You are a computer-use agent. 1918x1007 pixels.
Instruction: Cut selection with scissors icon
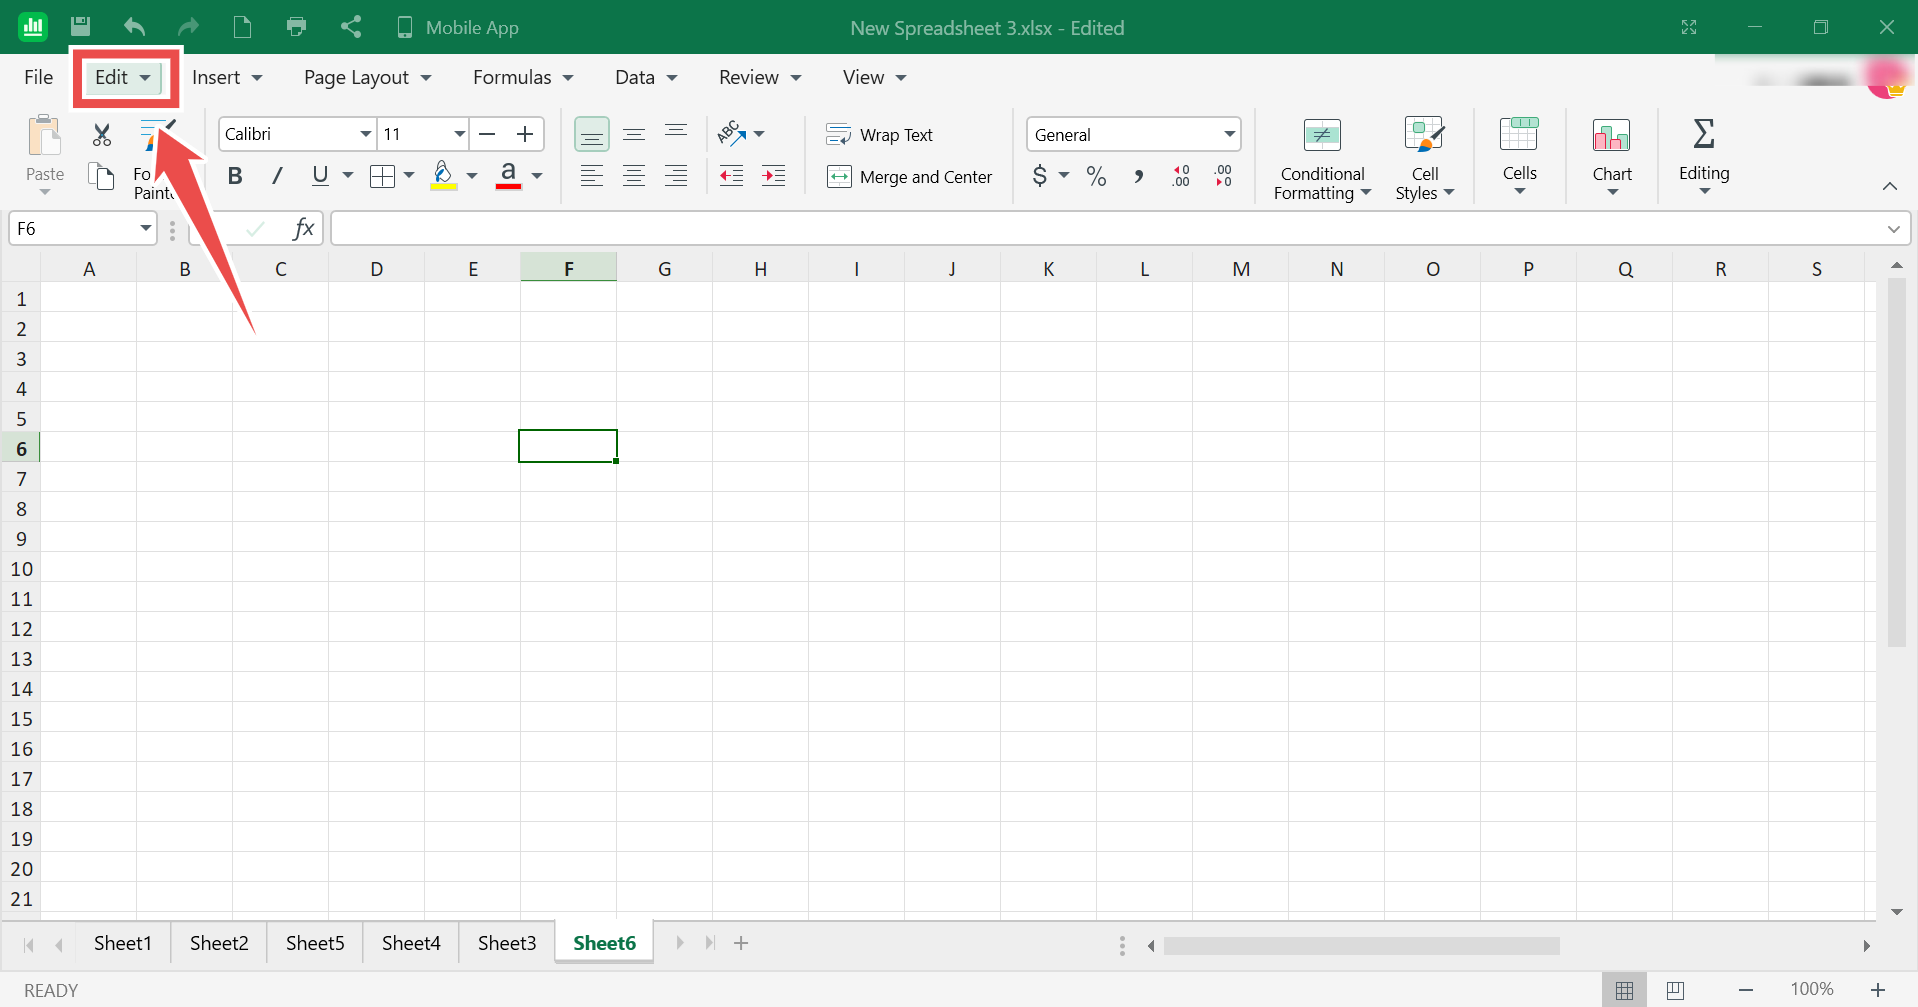pyautogui.click(x=102, y=134)
